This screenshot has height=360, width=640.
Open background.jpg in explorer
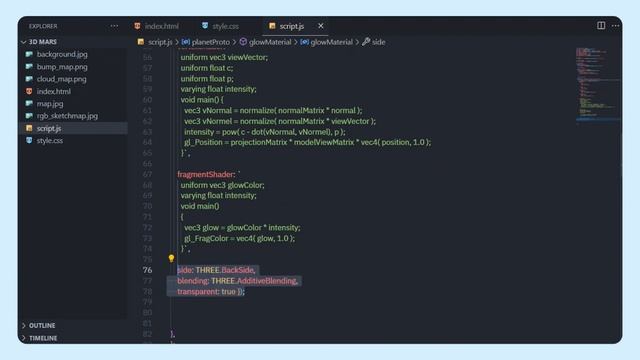click(x=62, y=54)
